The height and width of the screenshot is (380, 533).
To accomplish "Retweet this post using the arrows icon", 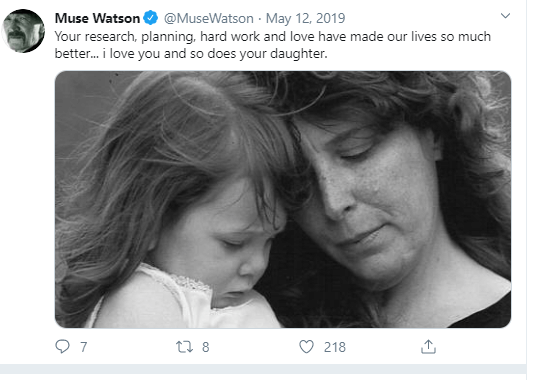I will 184,347.
